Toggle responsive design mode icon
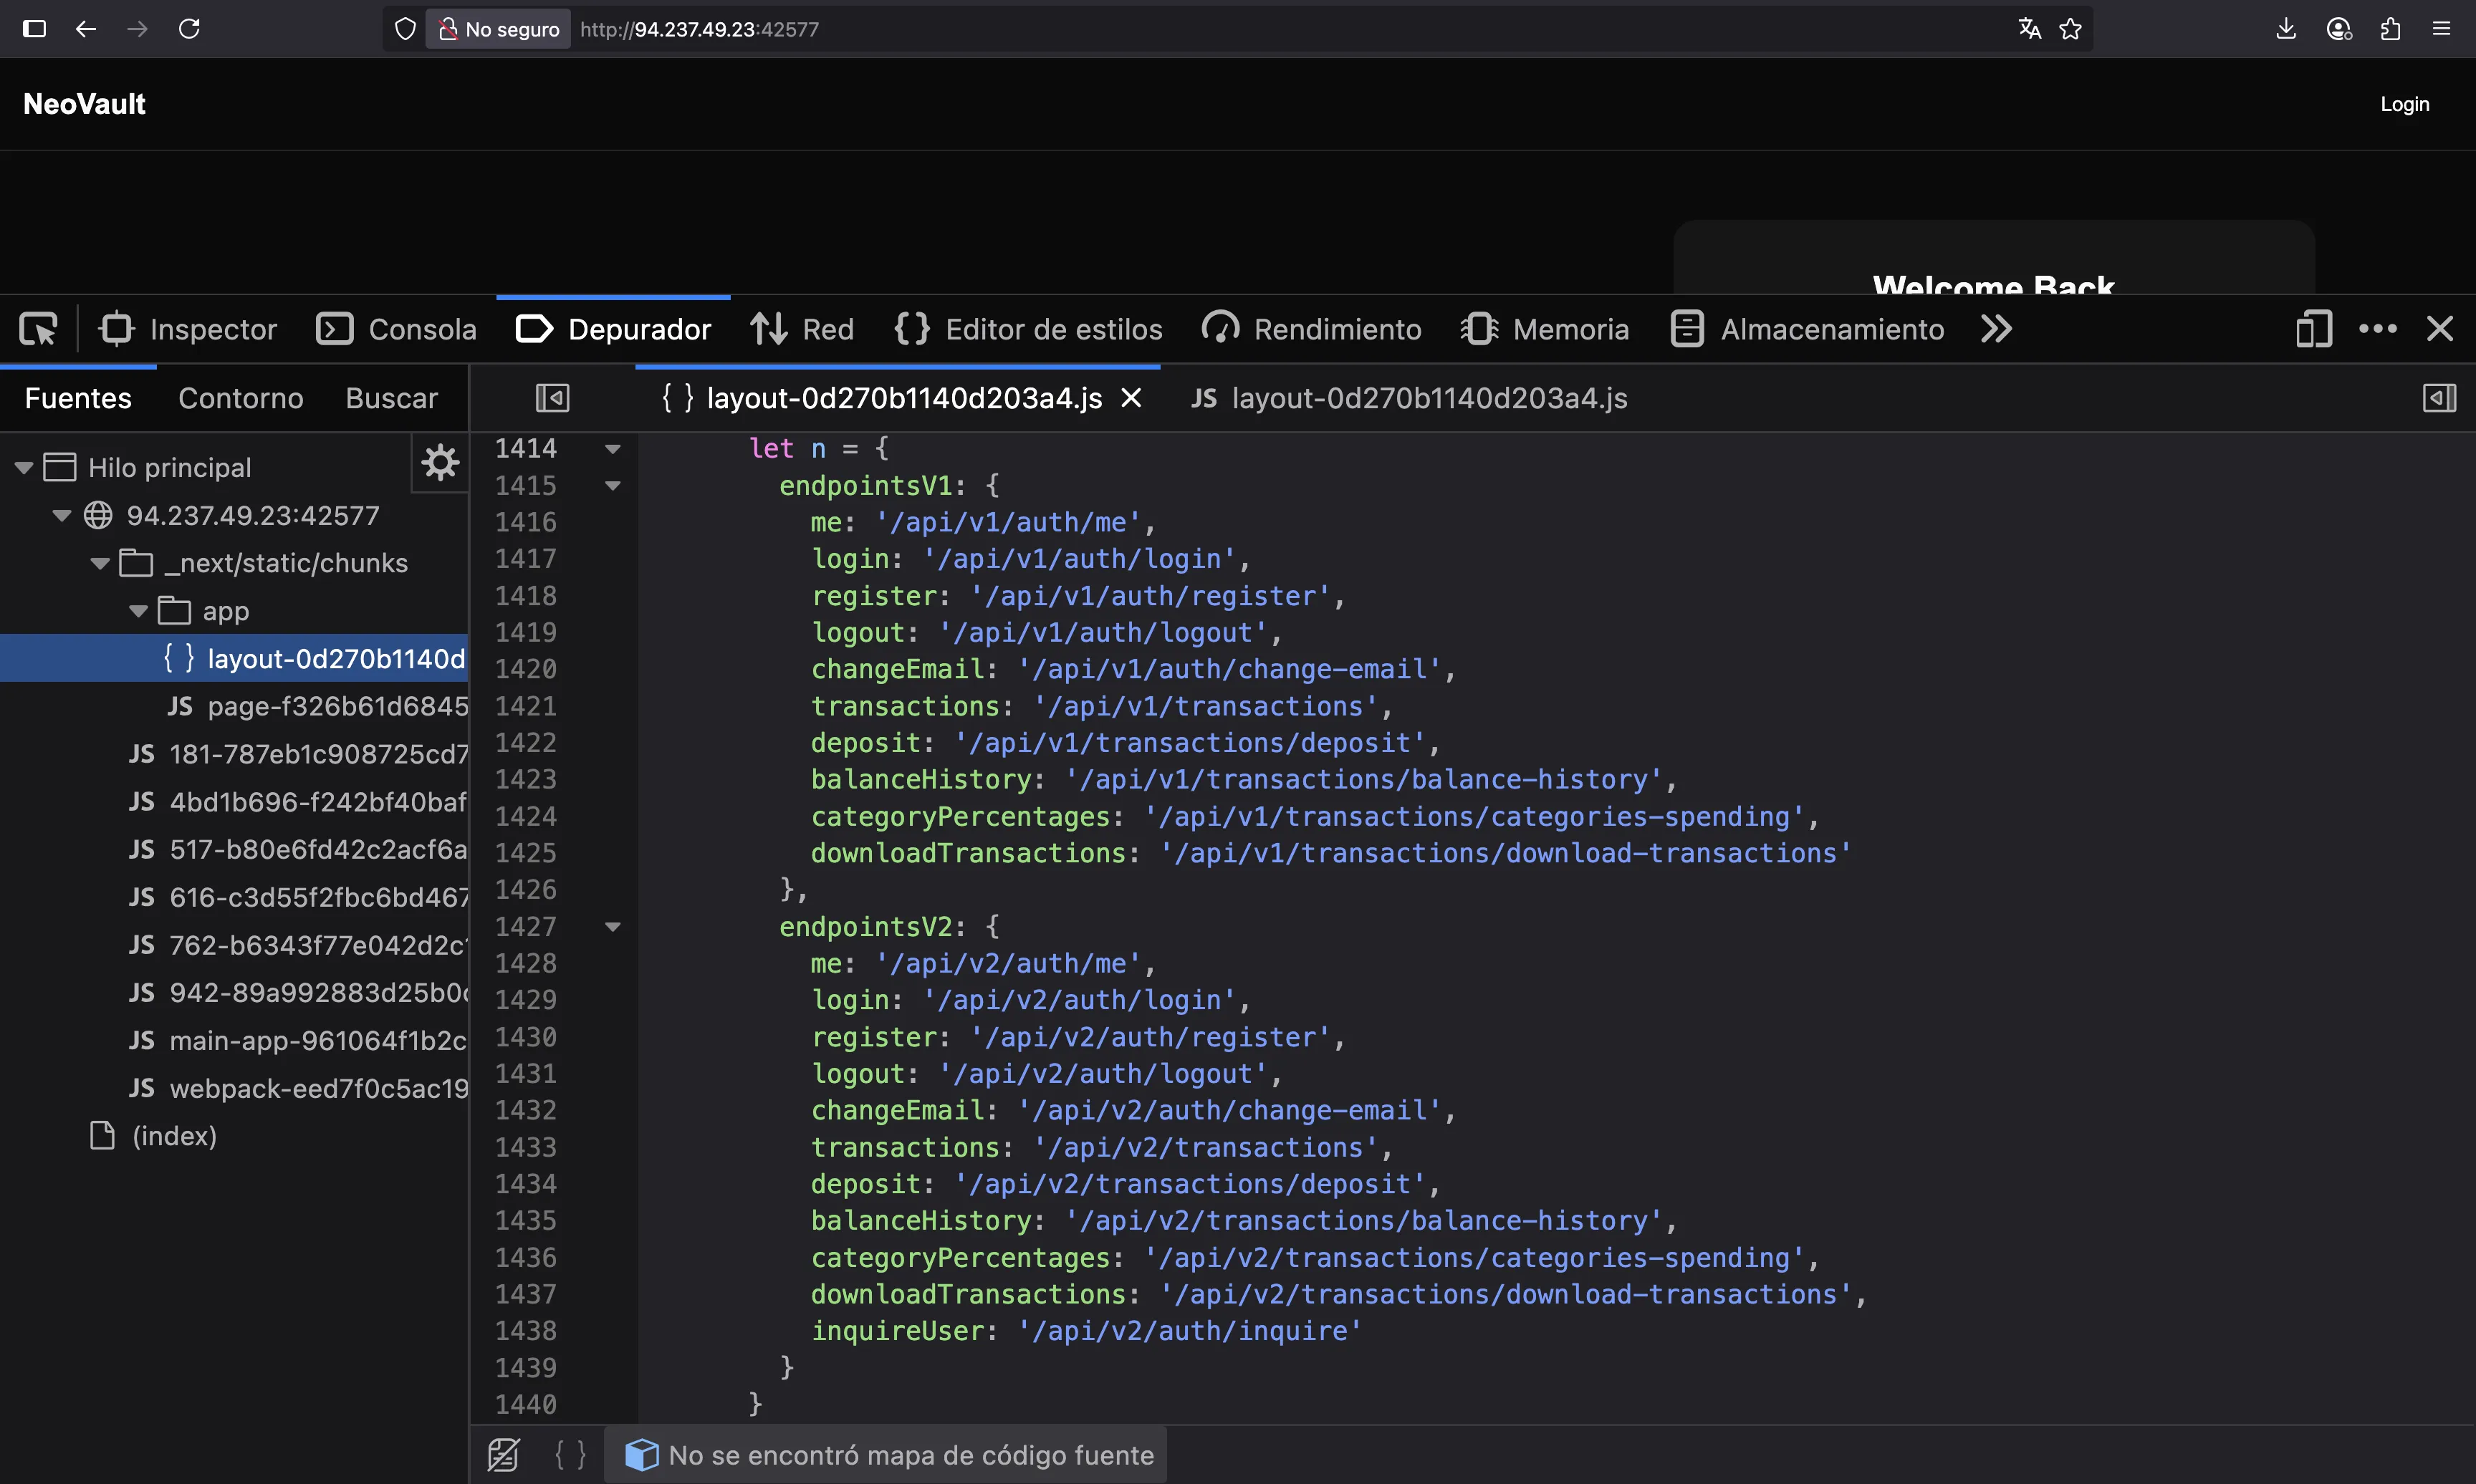The height and width of the screenshot is (1484, 2476). pos(2314,329)
